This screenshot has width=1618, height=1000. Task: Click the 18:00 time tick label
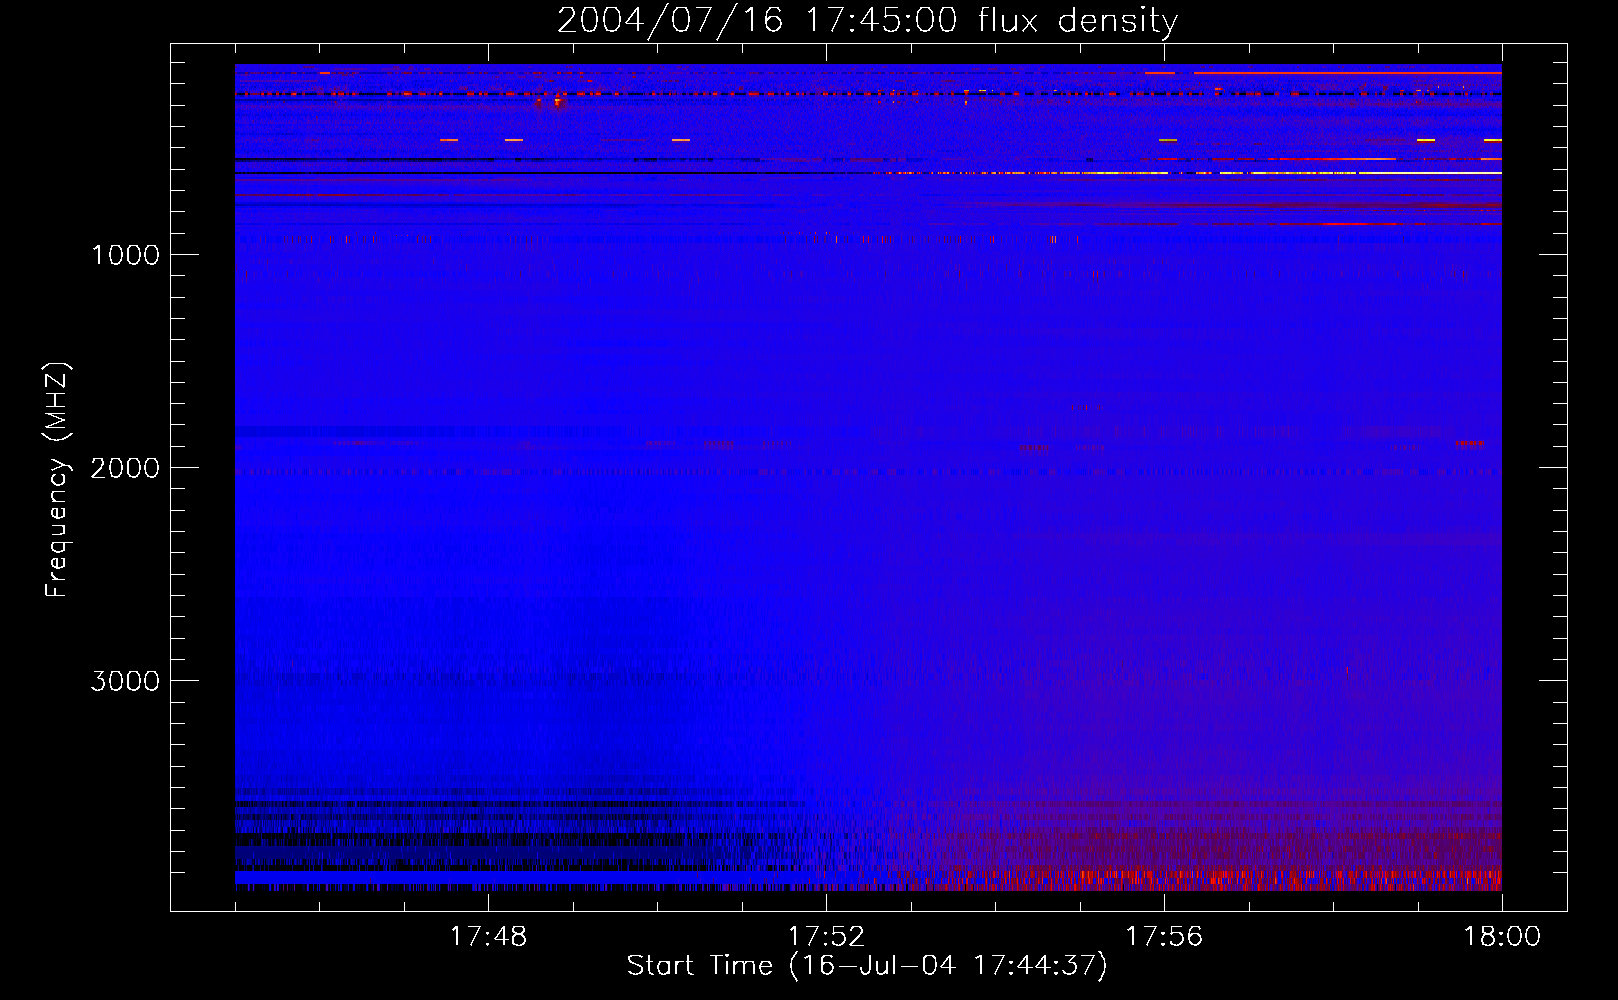1502,937
